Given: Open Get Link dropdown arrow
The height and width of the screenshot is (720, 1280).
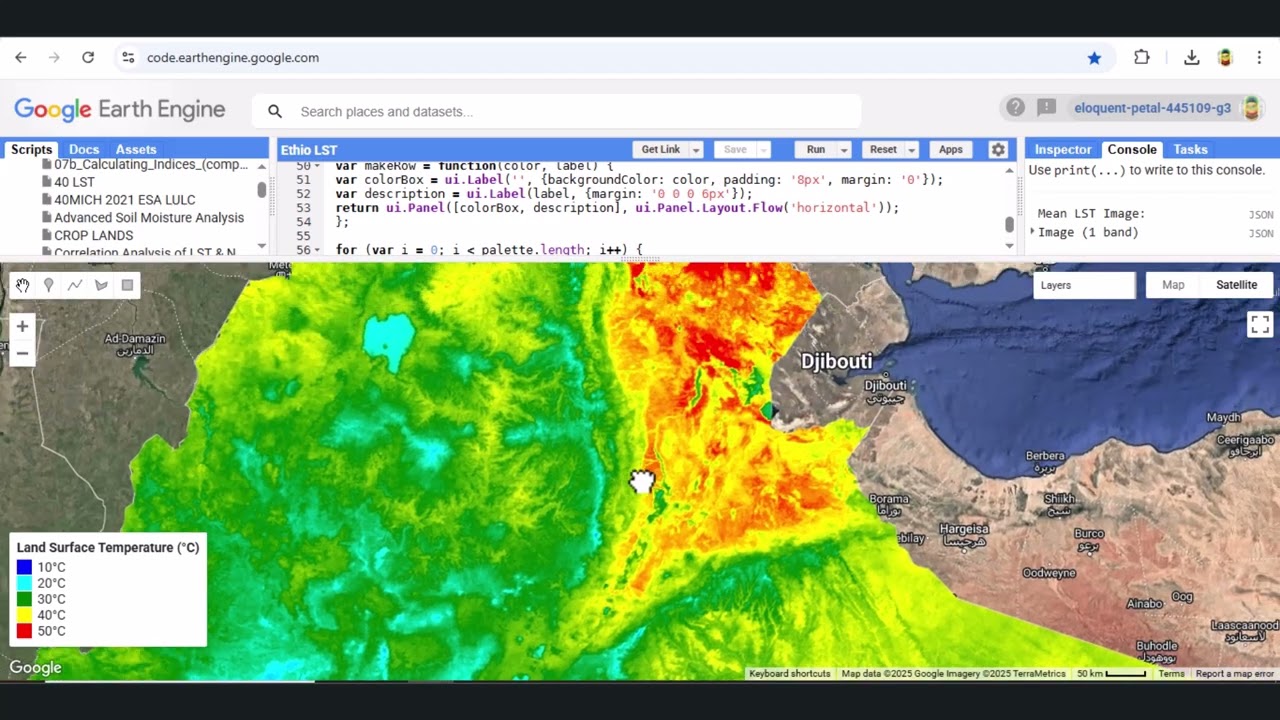Looking at the screenshot, I should 696,150.
